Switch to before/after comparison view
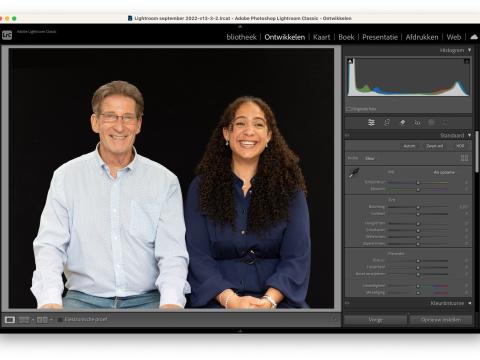Viewport: 480px width, 360px height. (x=42, y=320)
